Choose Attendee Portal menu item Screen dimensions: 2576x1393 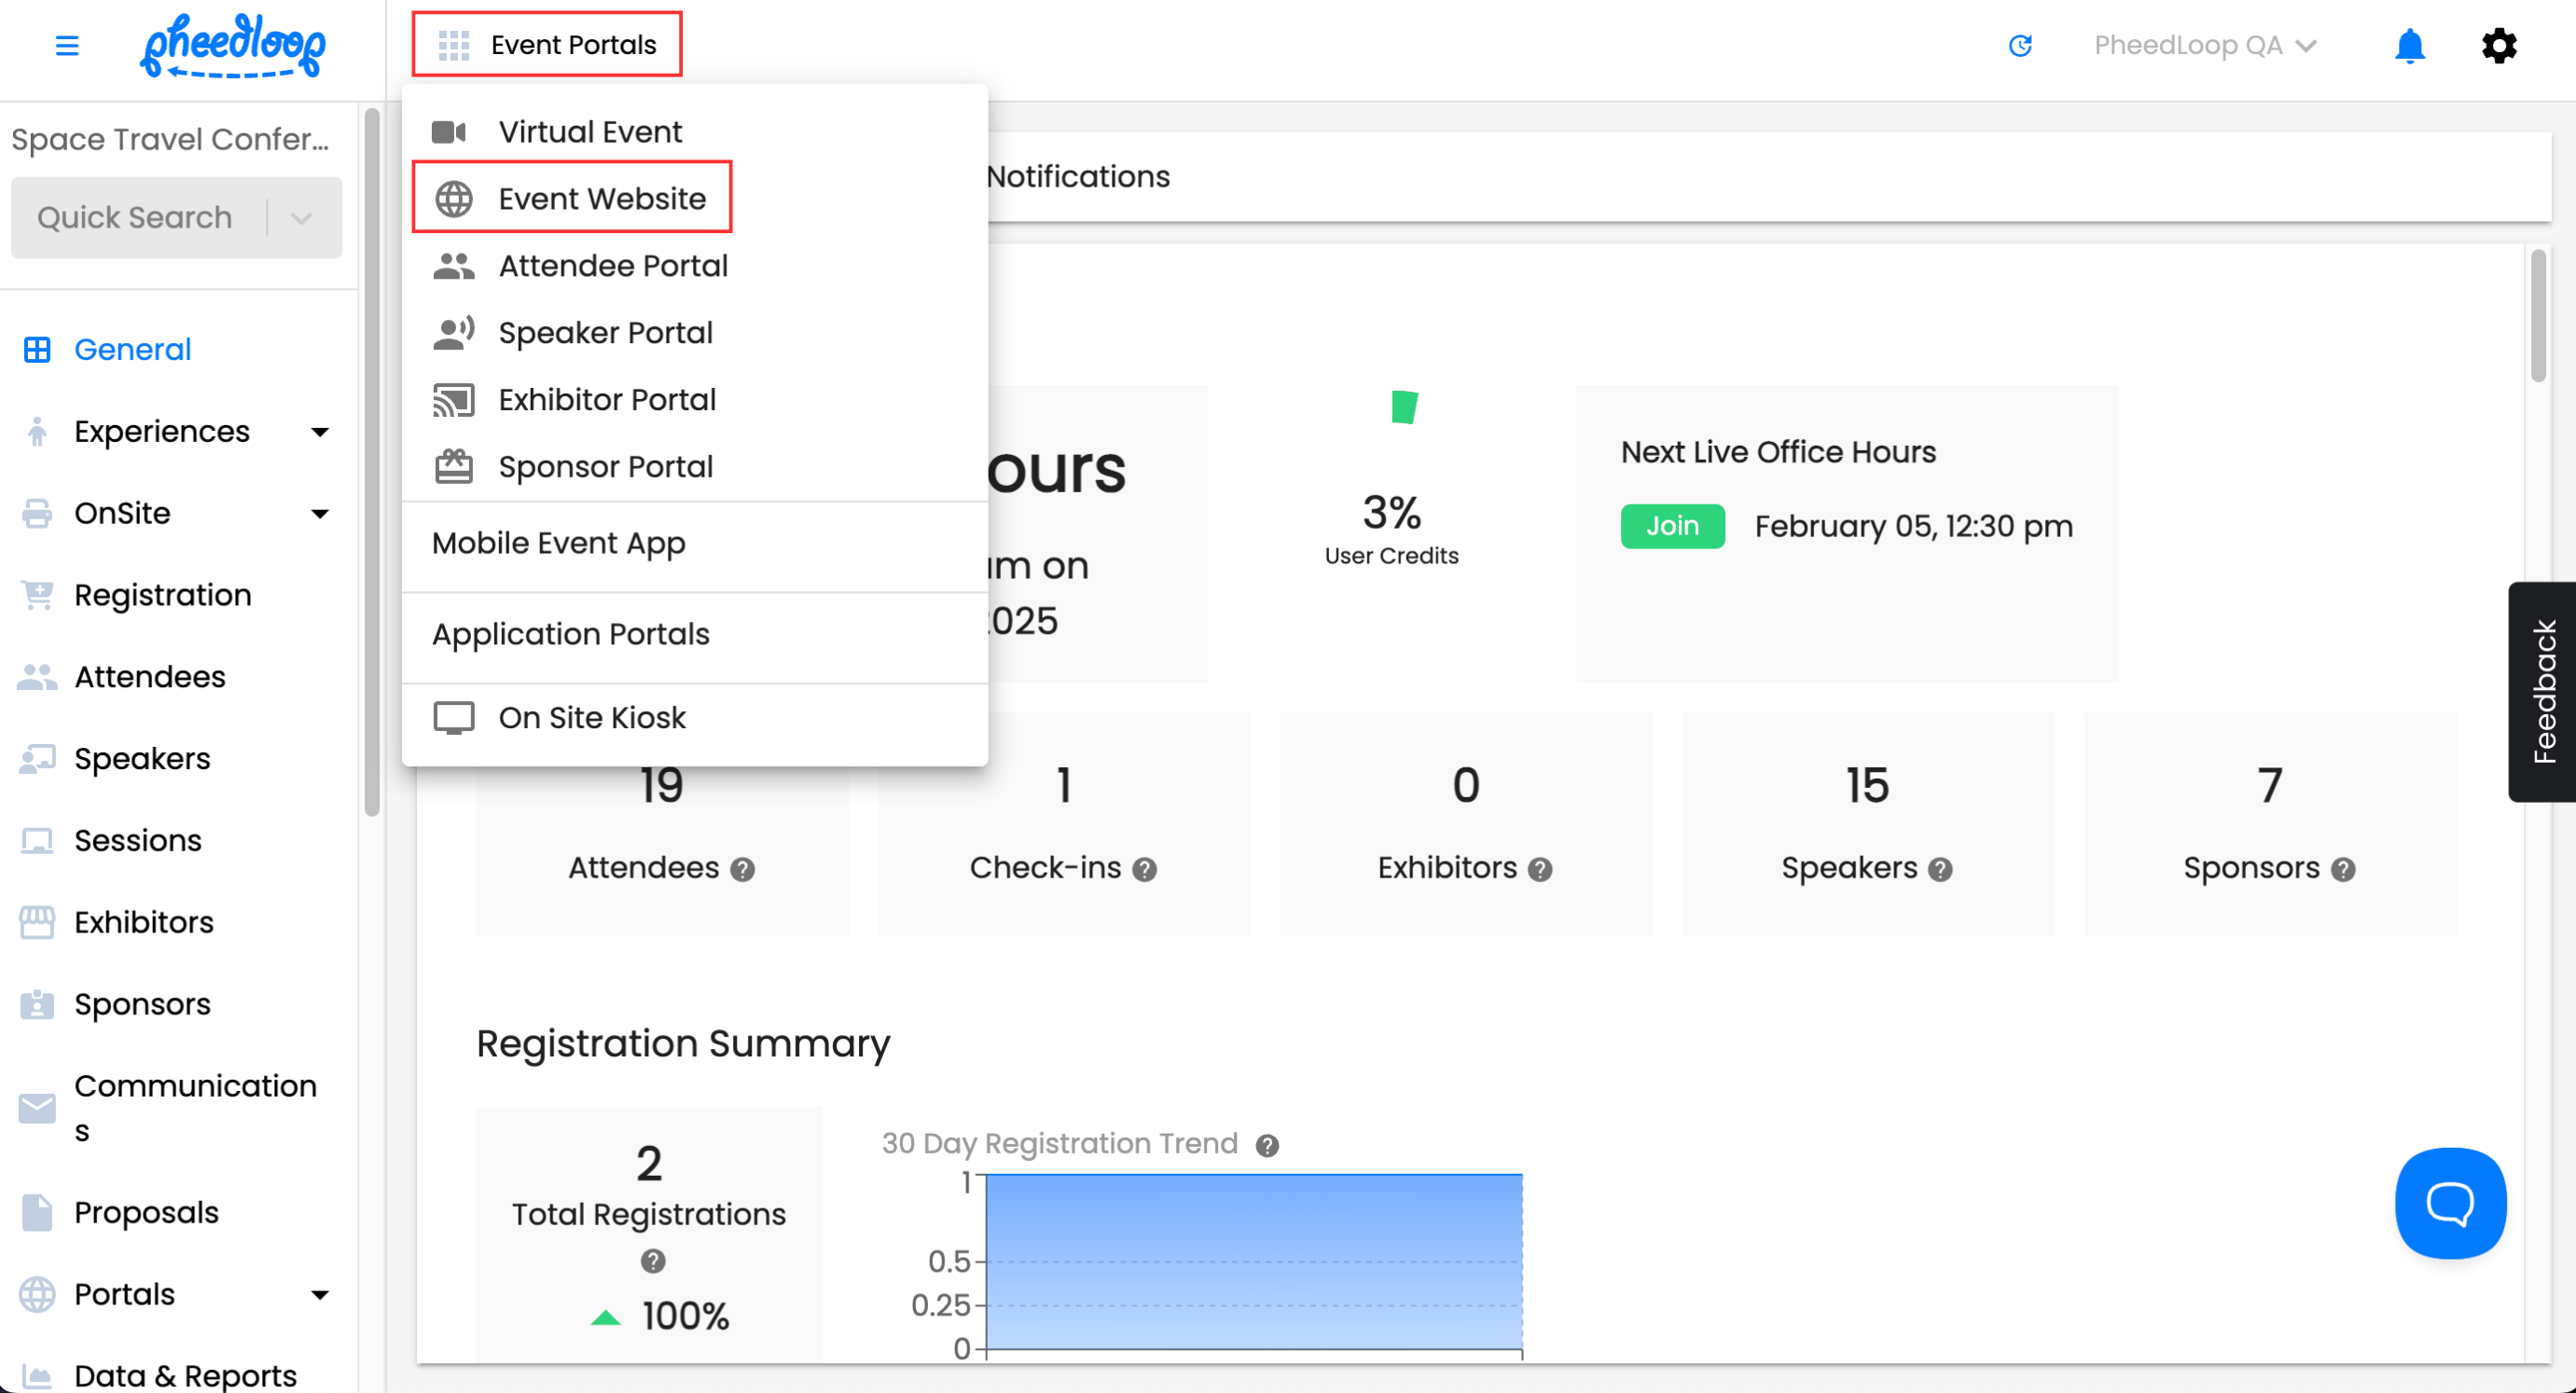(612, 265)
